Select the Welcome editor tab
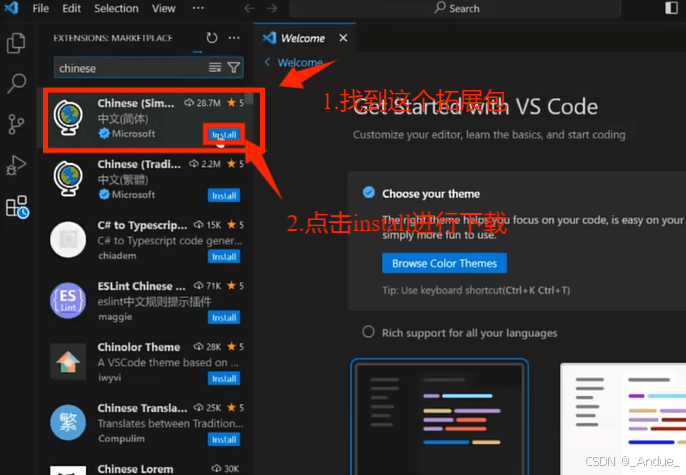 point(302,38)
